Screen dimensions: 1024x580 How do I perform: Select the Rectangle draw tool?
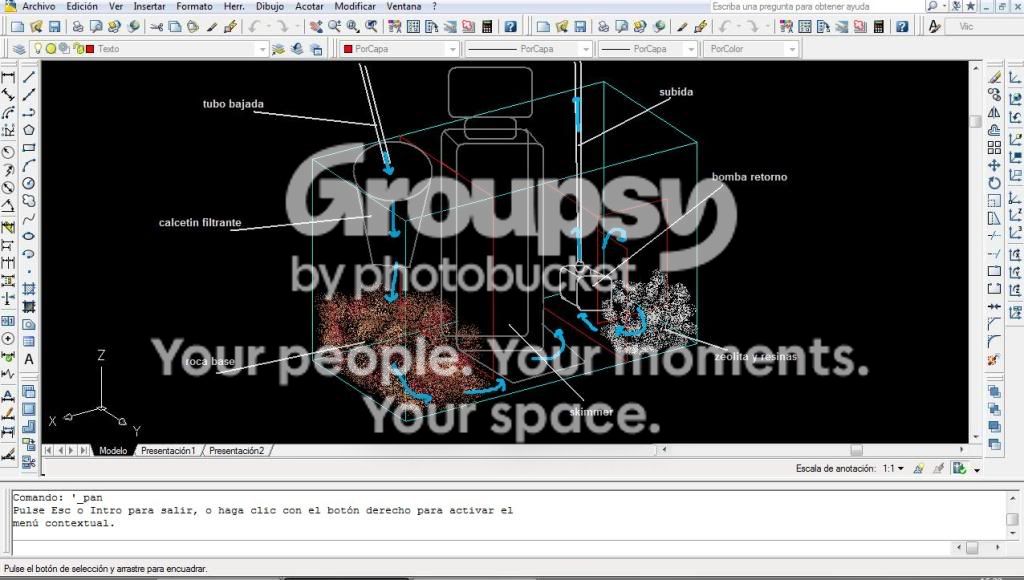pyautogui.click(x=29, y=148)
